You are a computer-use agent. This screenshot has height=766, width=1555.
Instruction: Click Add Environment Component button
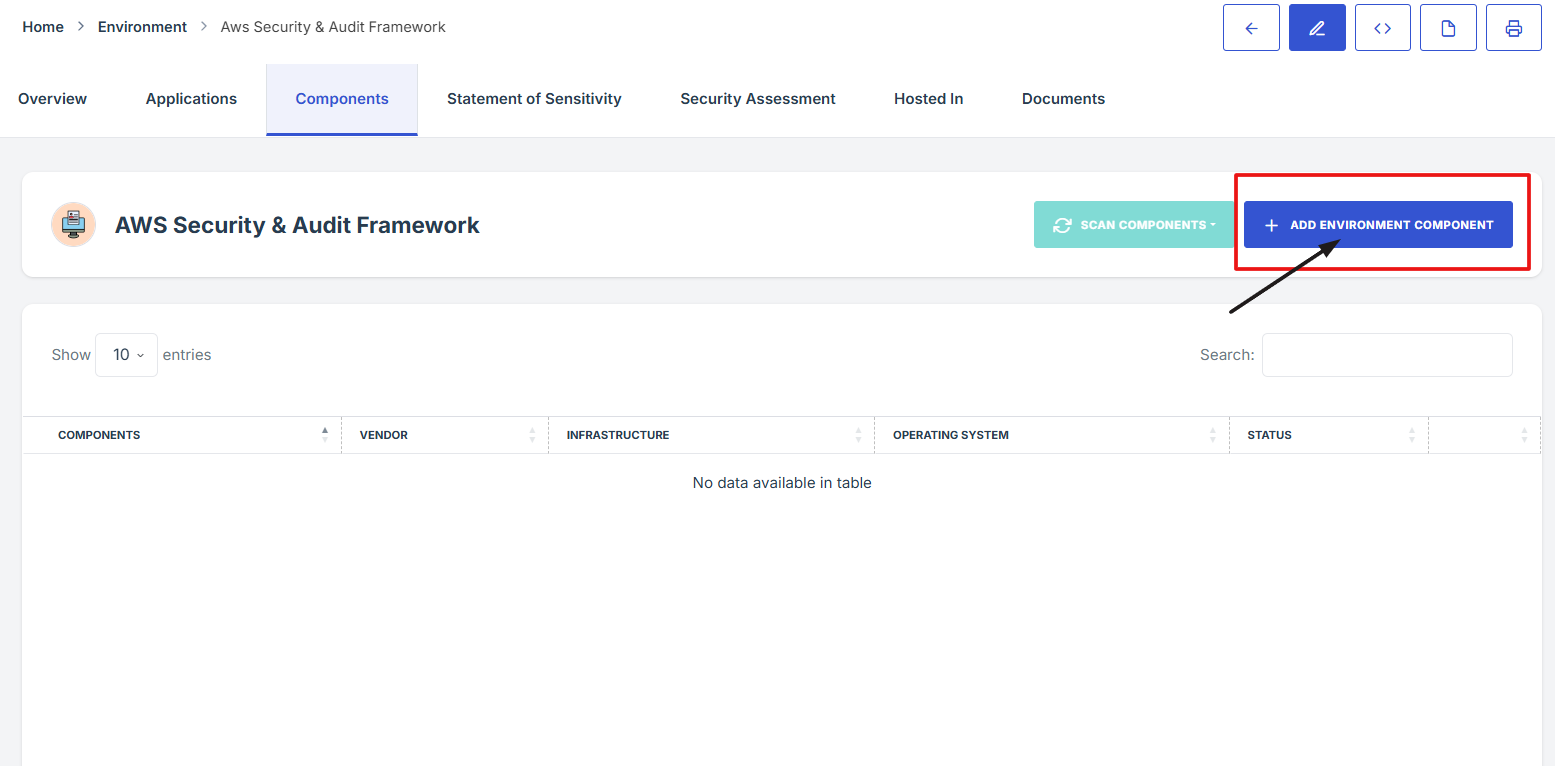(1377, 225)
